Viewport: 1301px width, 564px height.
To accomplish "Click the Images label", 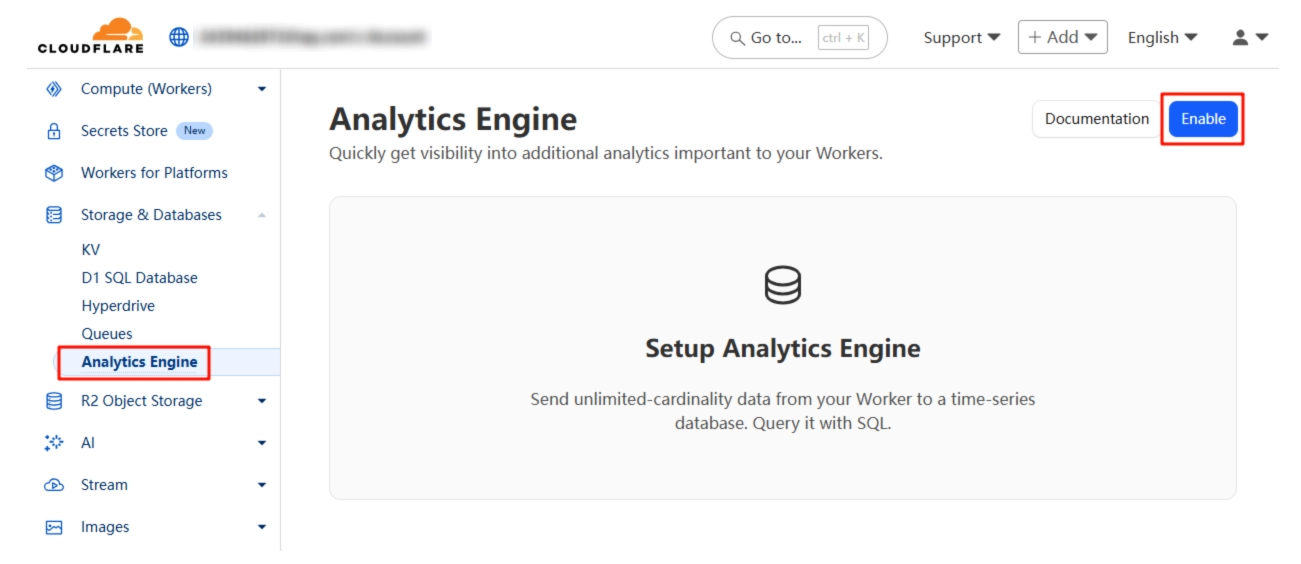I will pos(105,527).
